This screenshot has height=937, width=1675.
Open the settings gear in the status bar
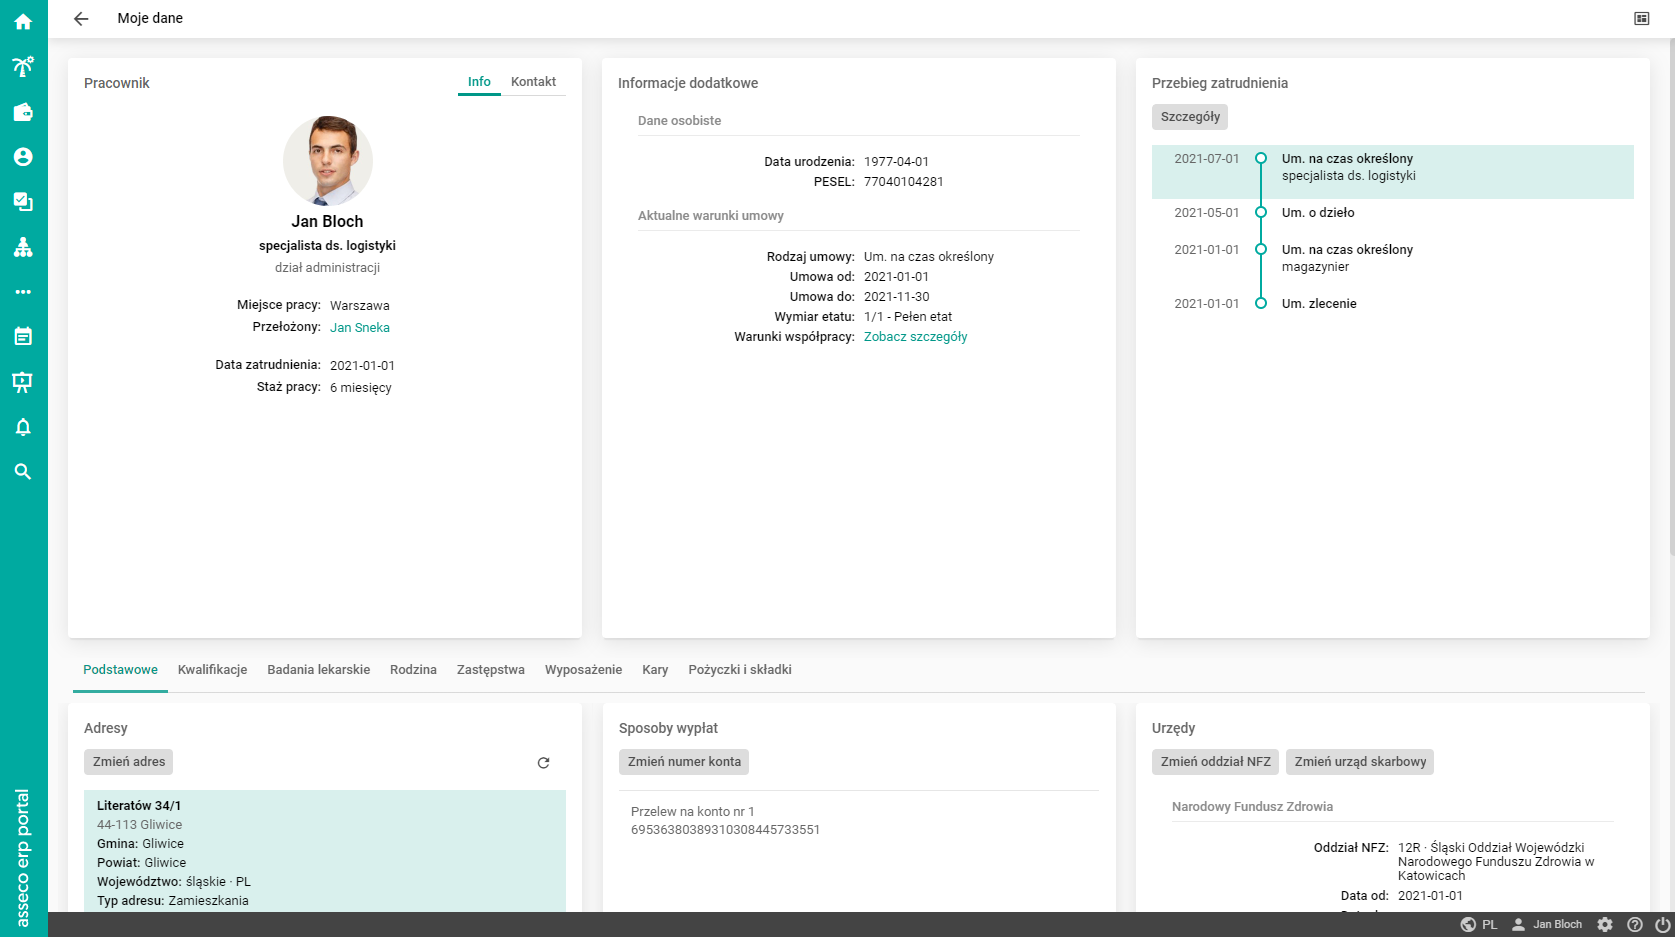pos(1605,925)
